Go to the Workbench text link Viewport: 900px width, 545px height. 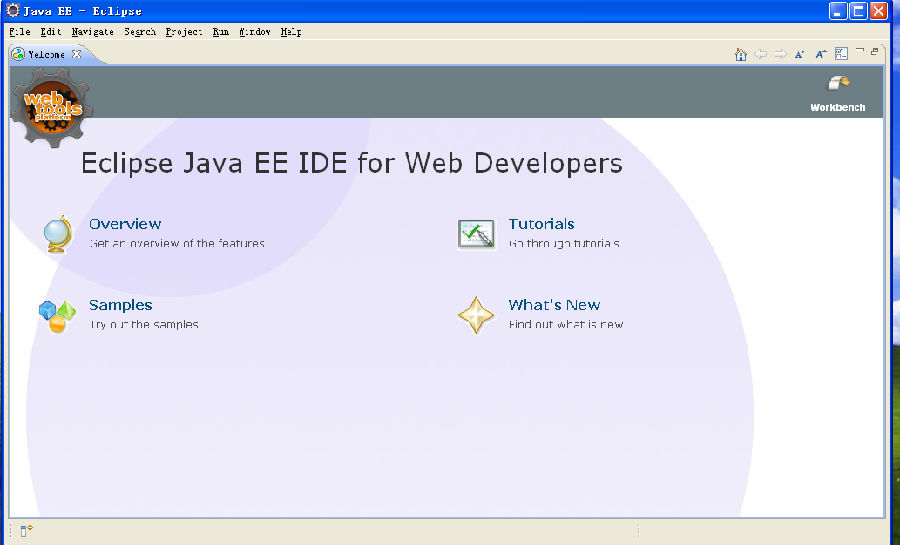point(837,107)
